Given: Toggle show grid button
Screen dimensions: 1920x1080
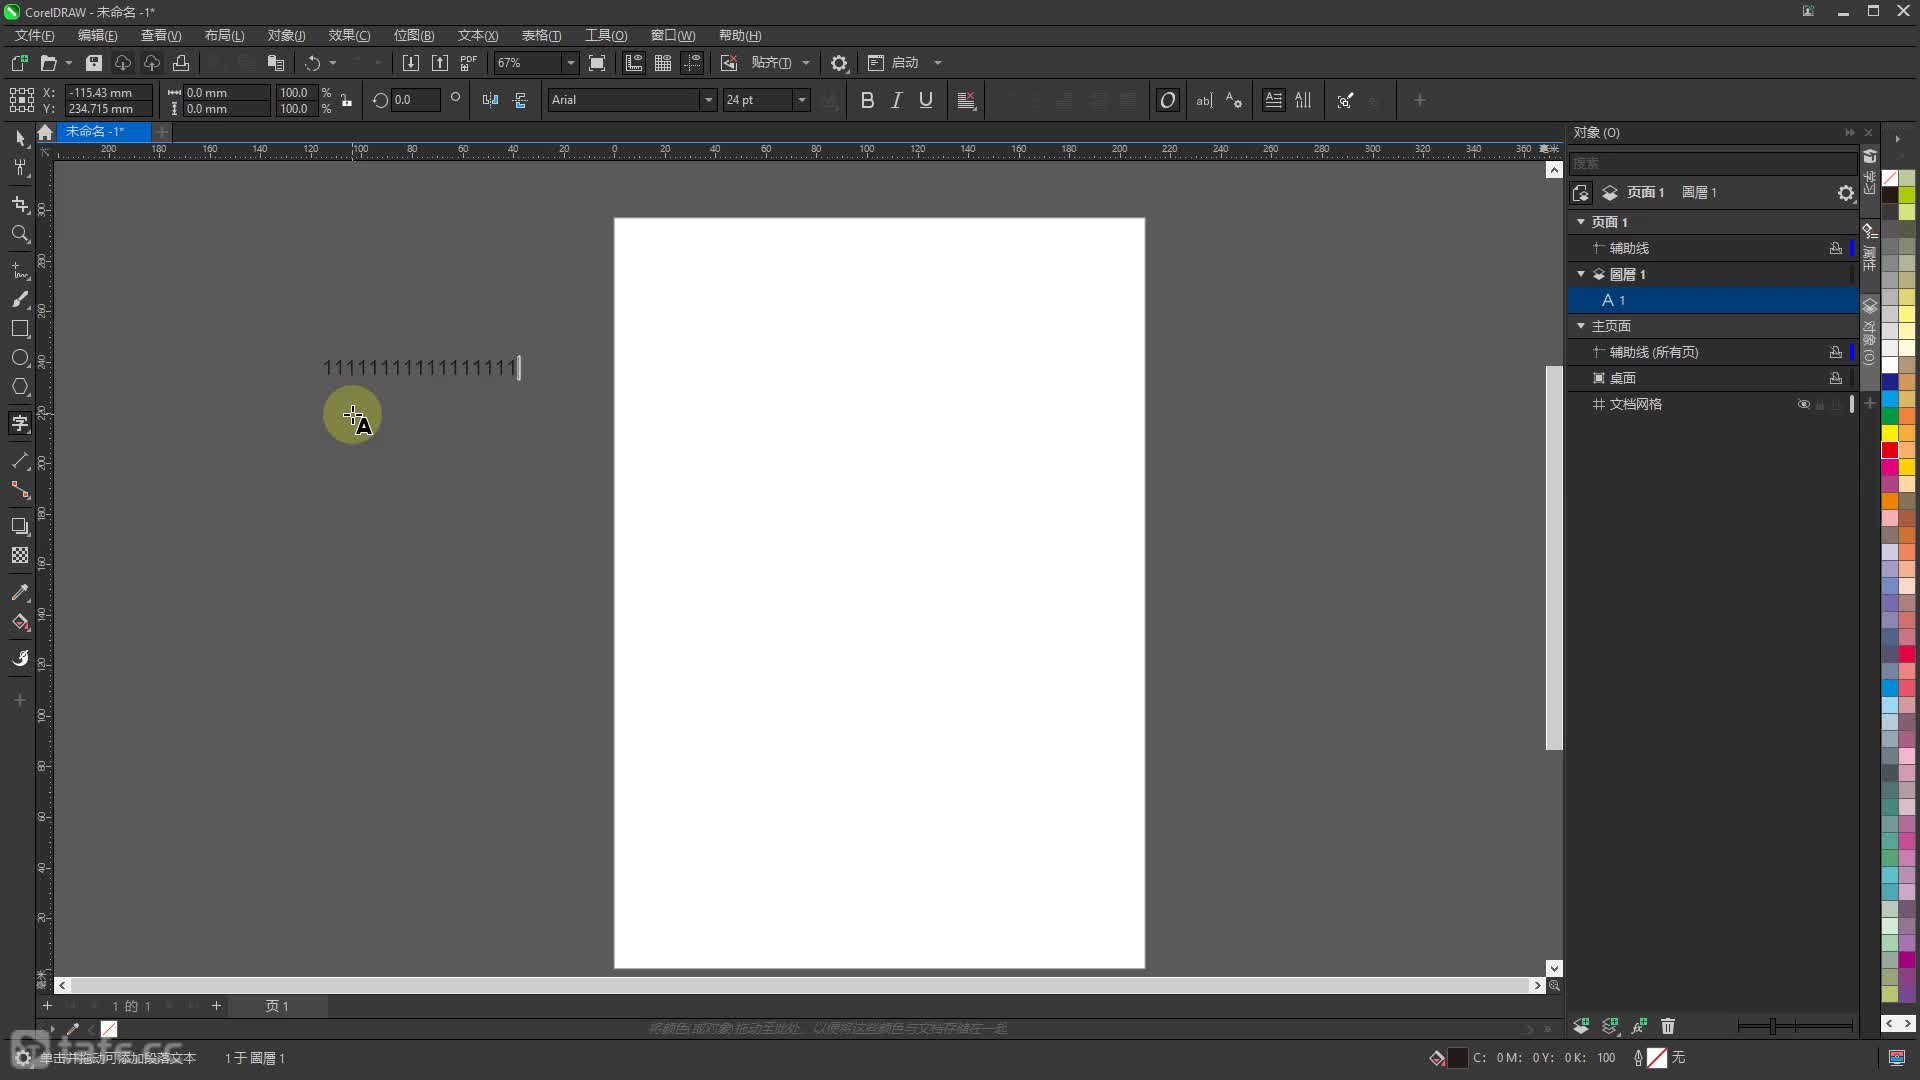Looking at the screenshot, I should (x=663, y=63).
